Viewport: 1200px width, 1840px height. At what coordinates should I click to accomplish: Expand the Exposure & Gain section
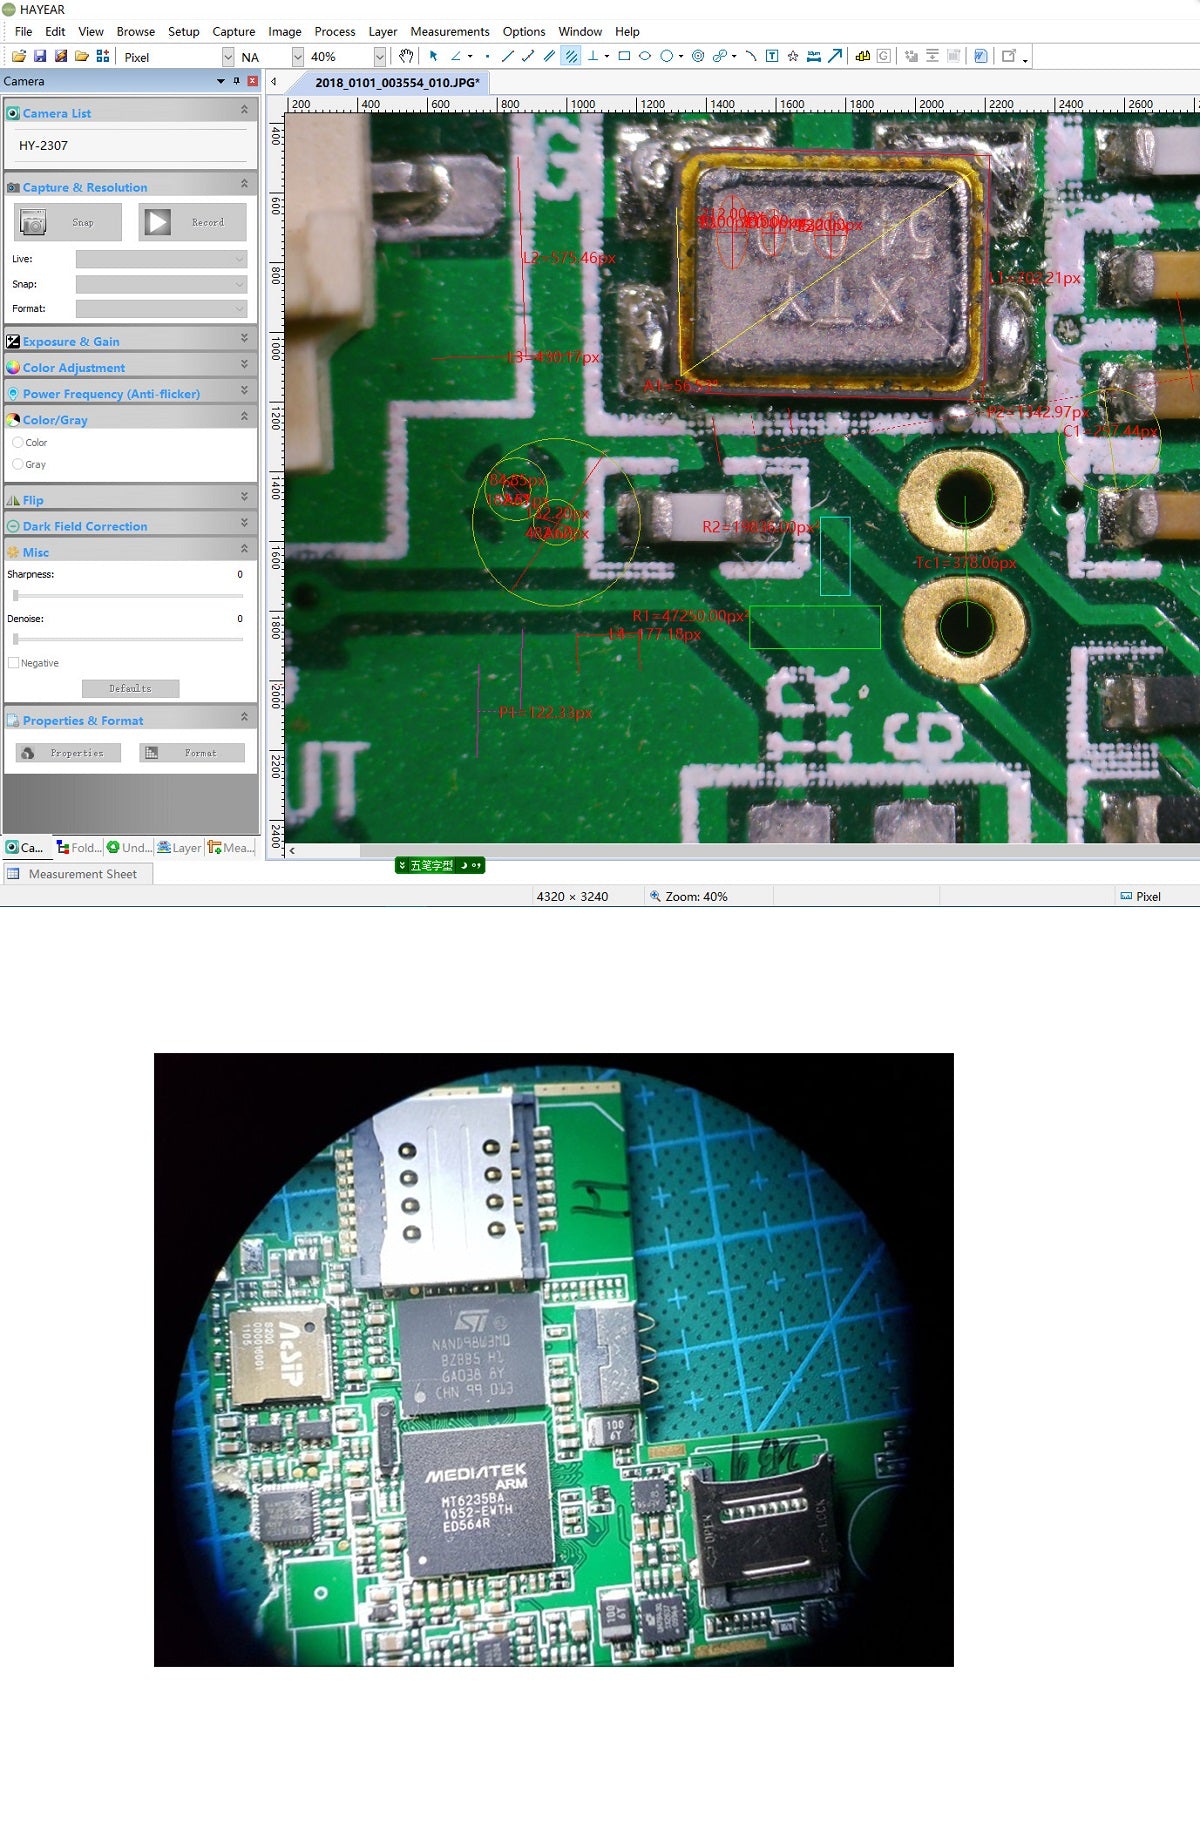click(130, 341)
